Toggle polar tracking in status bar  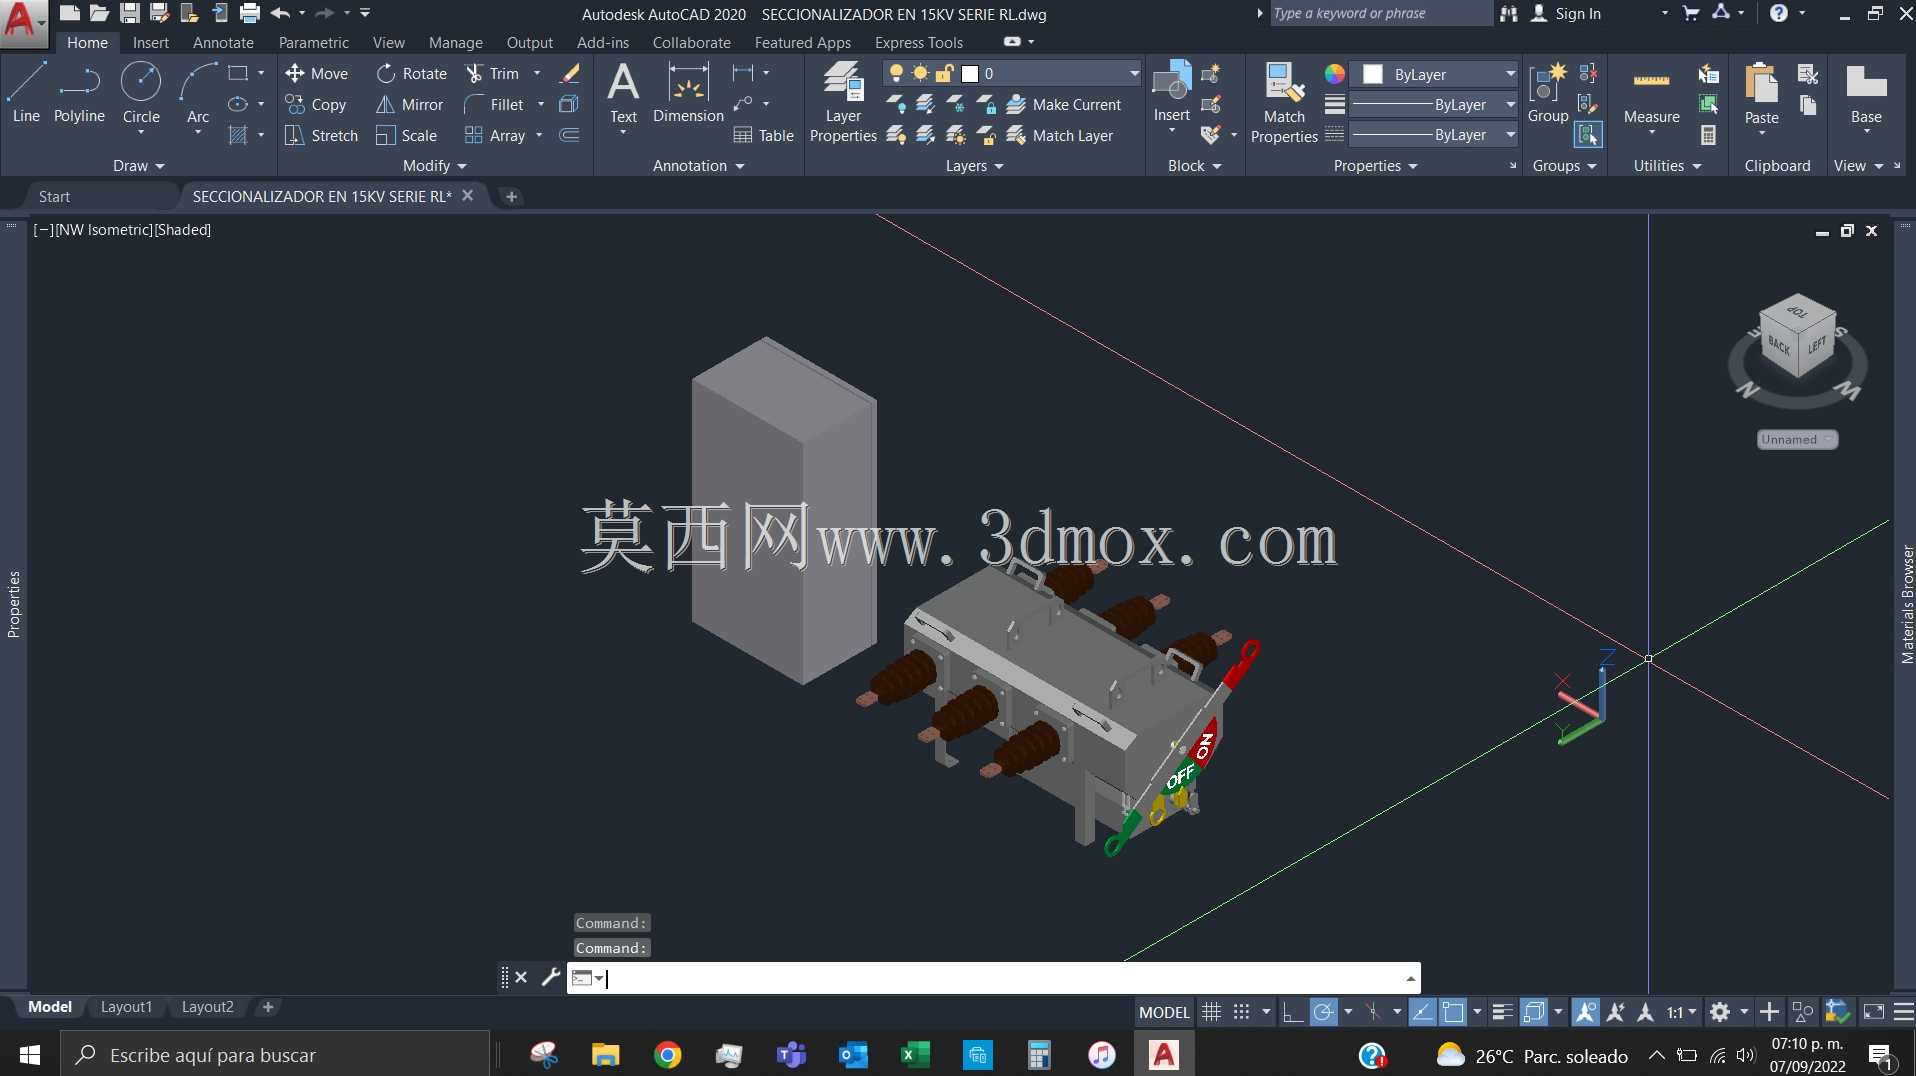click(1323, 1012)
